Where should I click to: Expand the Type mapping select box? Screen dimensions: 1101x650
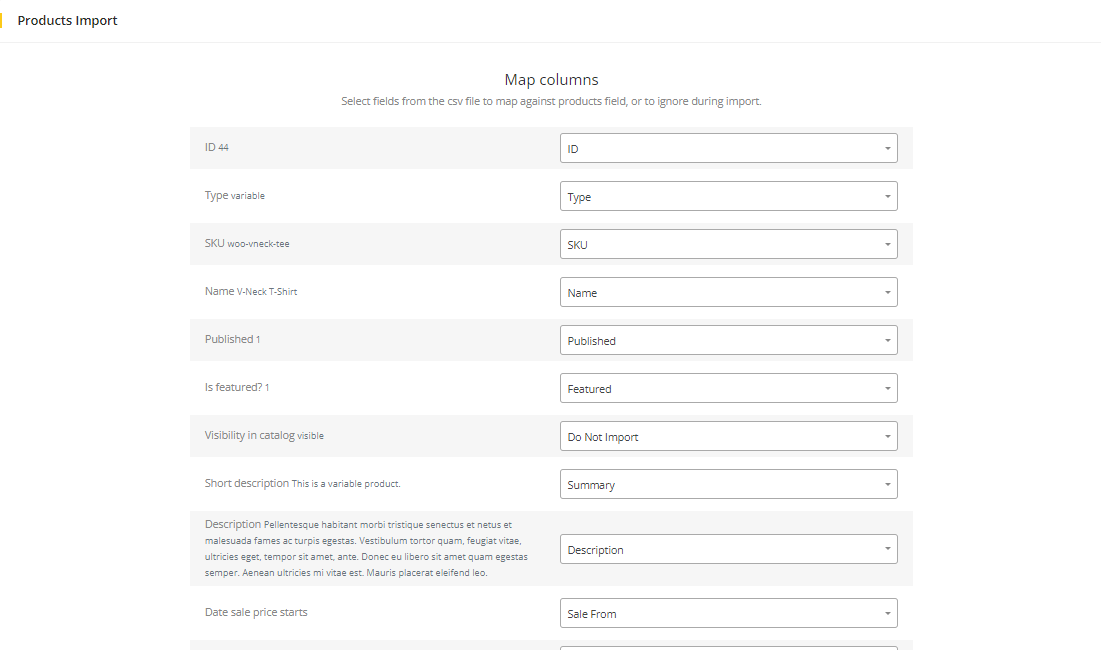point(728,196)
